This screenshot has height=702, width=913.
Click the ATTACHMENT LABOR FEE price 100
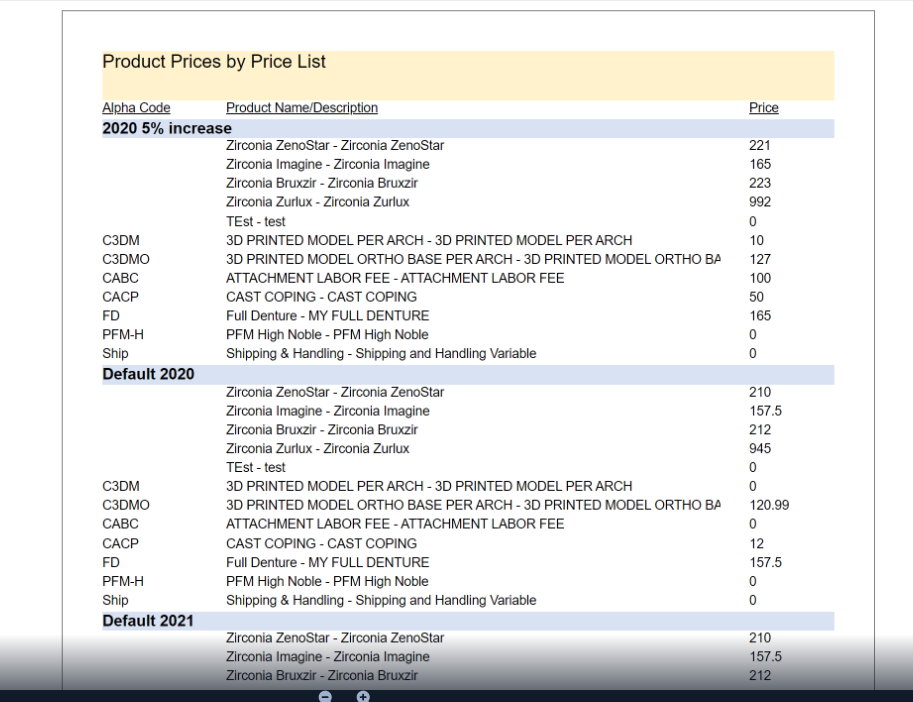pyautogui.click(x=760, y=278)
